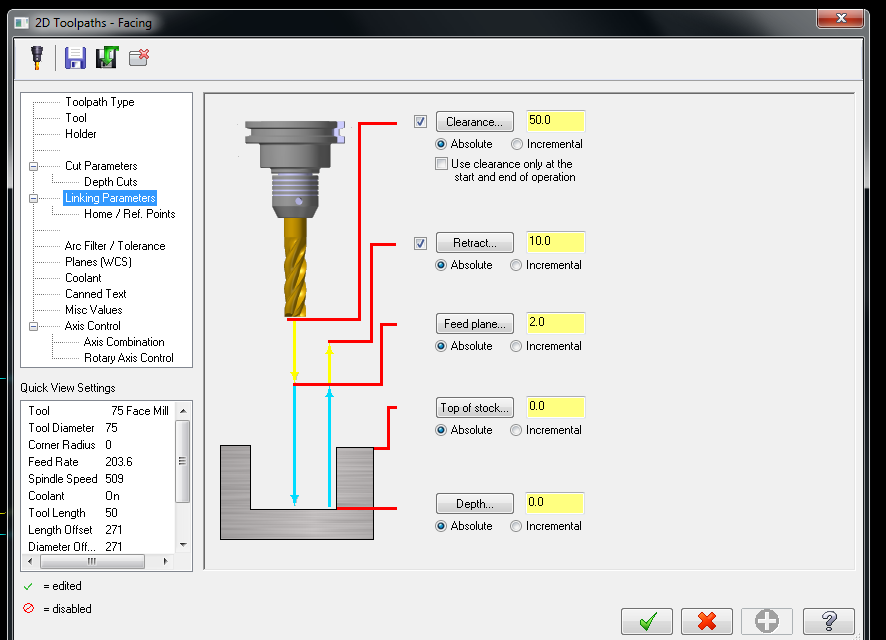Screen dimensions: 886x640
Task: Click the green load parameters floppy icon
Action: [107, 58]
